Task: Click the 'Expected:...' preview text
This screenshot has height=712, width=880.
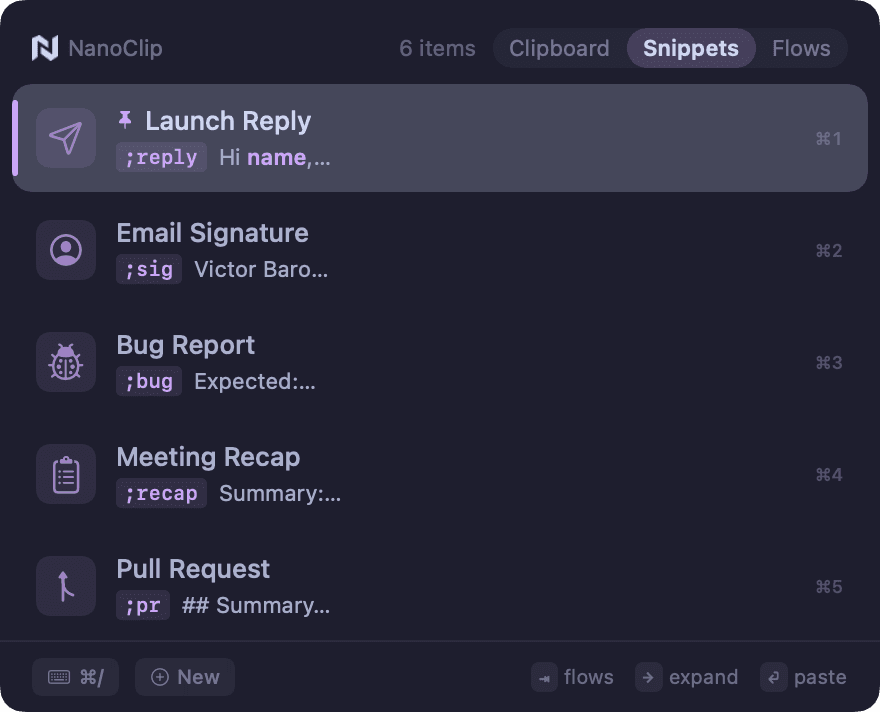Action: (254, 382)
